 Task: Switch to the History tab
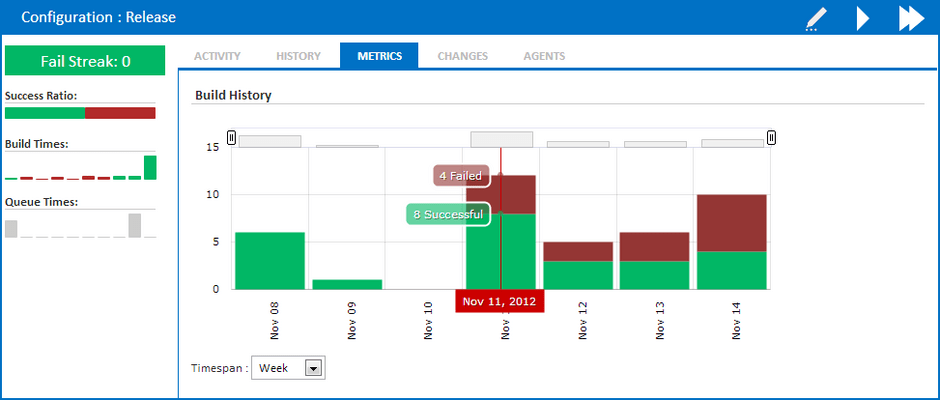click(298, 56)
